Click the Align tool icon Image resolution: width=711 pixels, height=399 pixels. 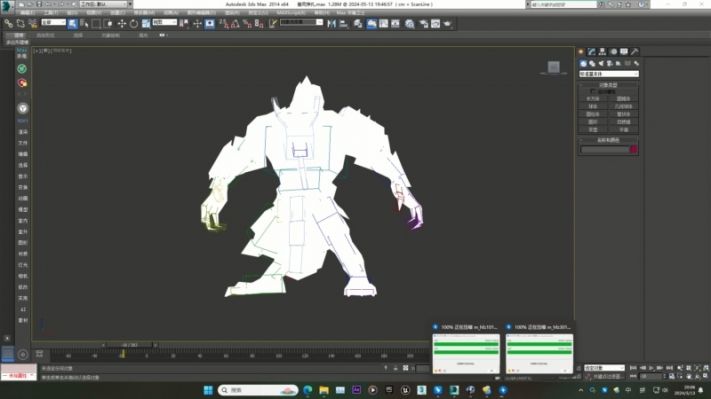click(344, 24)
